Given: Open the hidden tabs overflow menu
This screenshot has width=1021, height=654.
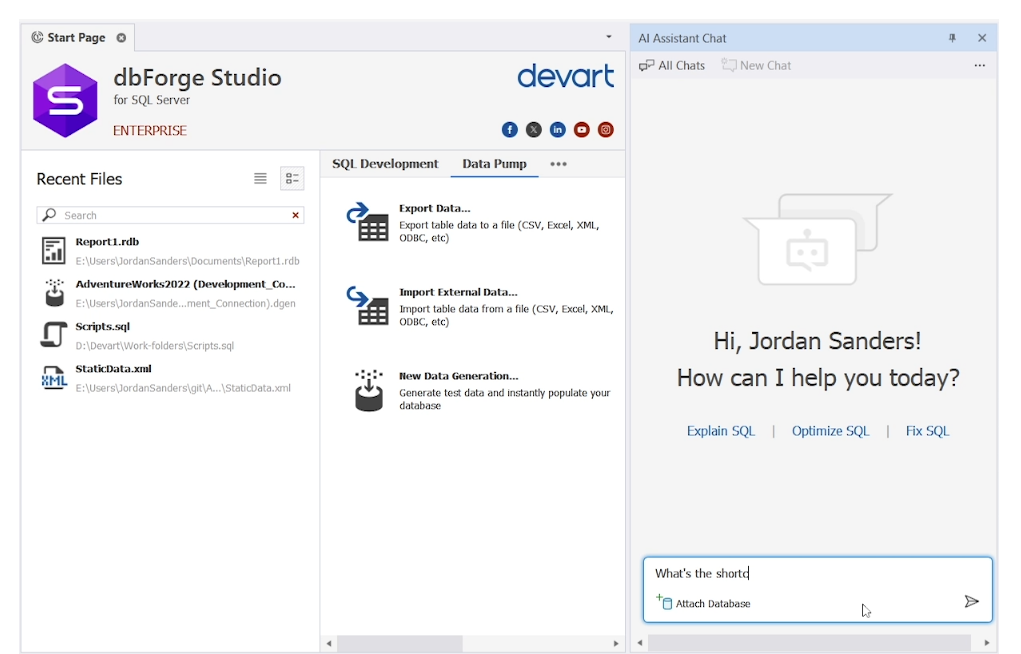Looking at the screenshot, I should 558,163.
